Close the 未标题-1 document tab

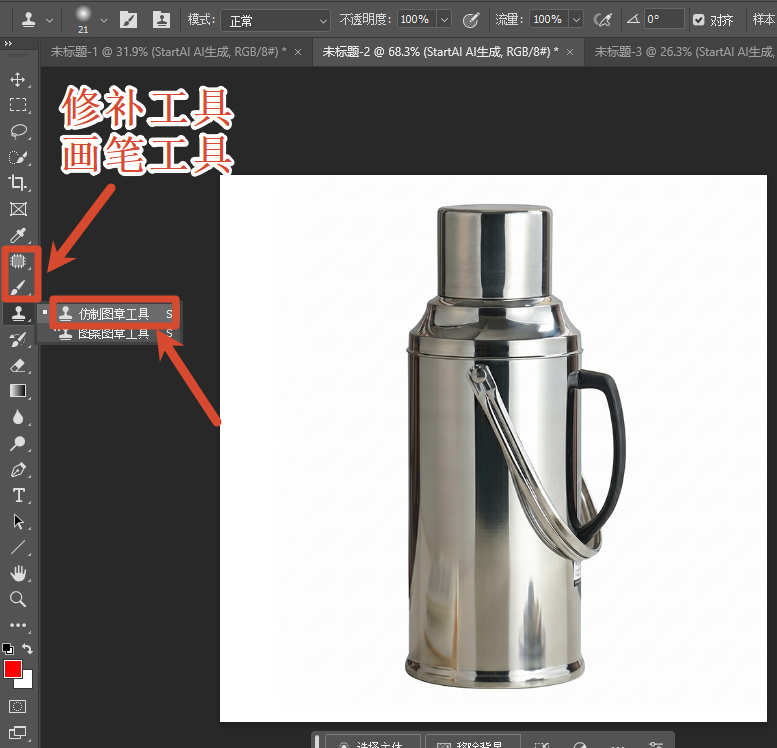tap(298, 52)
